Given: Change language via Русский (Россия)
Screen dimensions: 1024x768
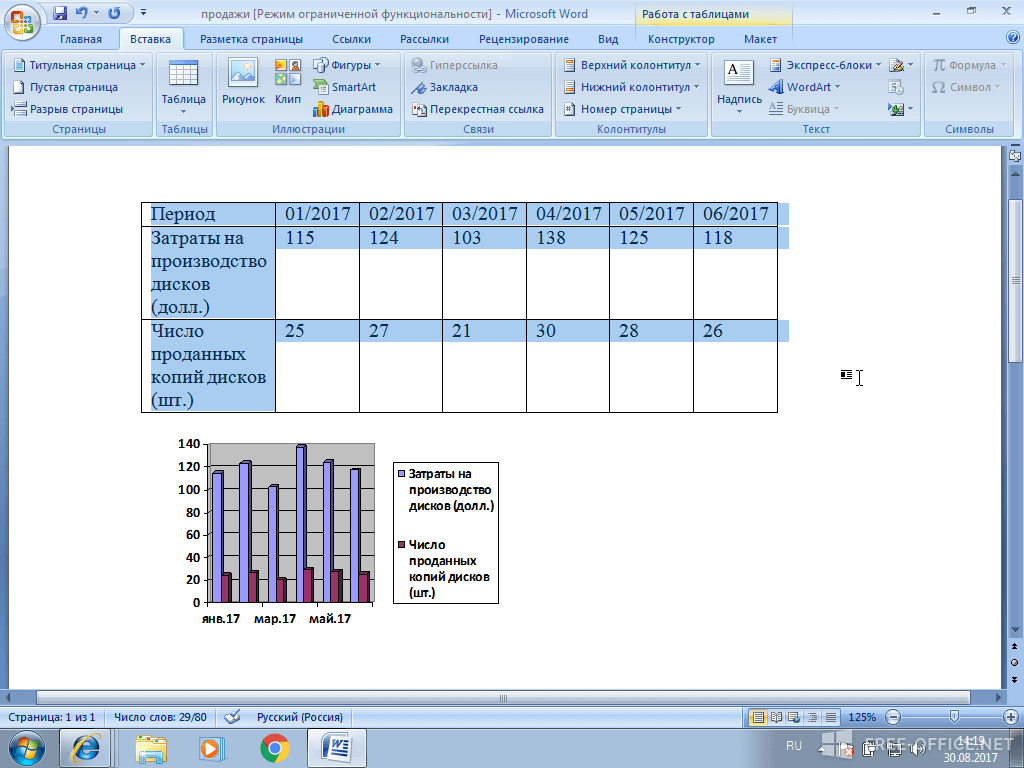Looking at the screenshot, I should click(x=300, y=717).
